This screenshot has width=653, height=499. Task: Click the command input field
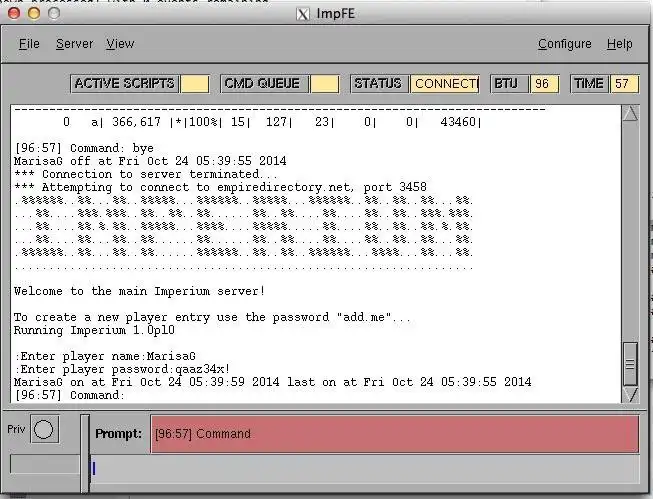365,469
